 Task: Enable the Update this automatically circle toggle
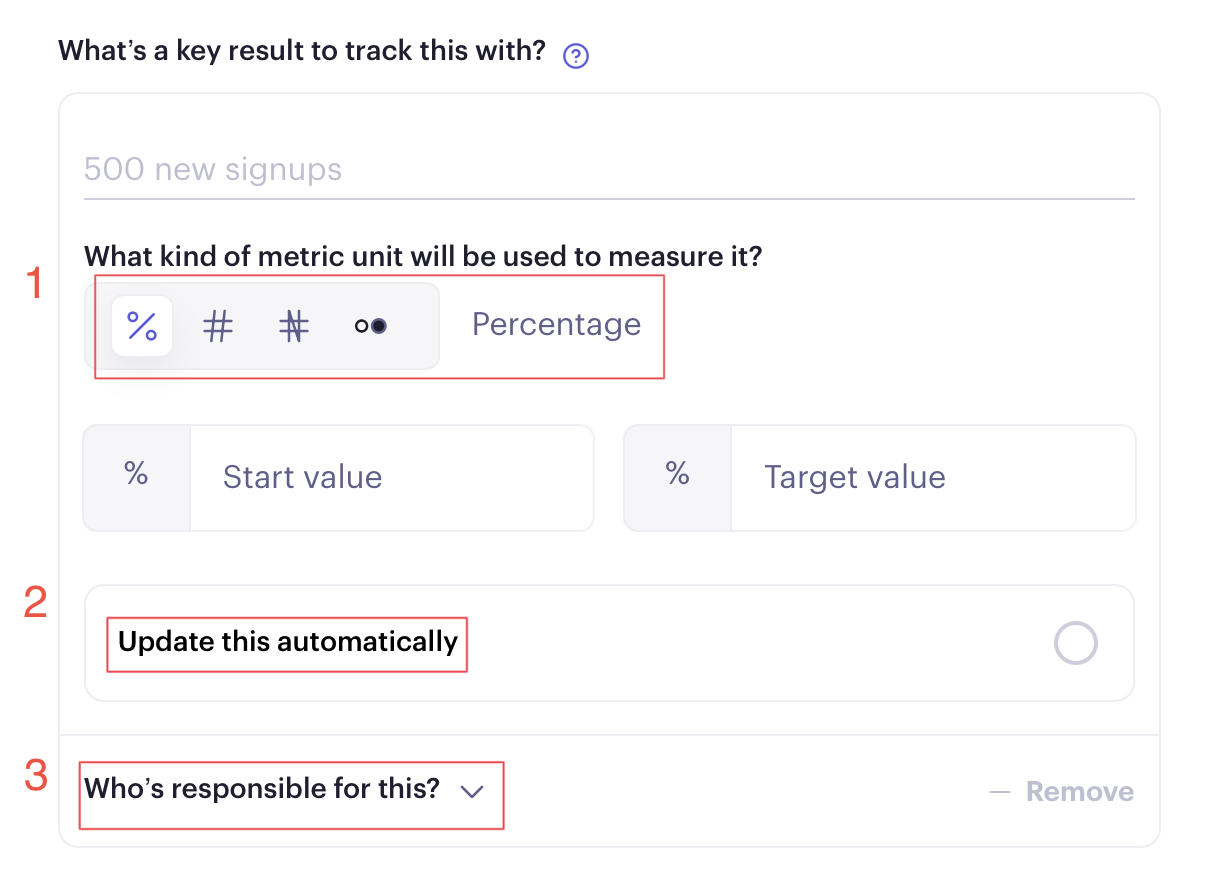point(1076,643)
